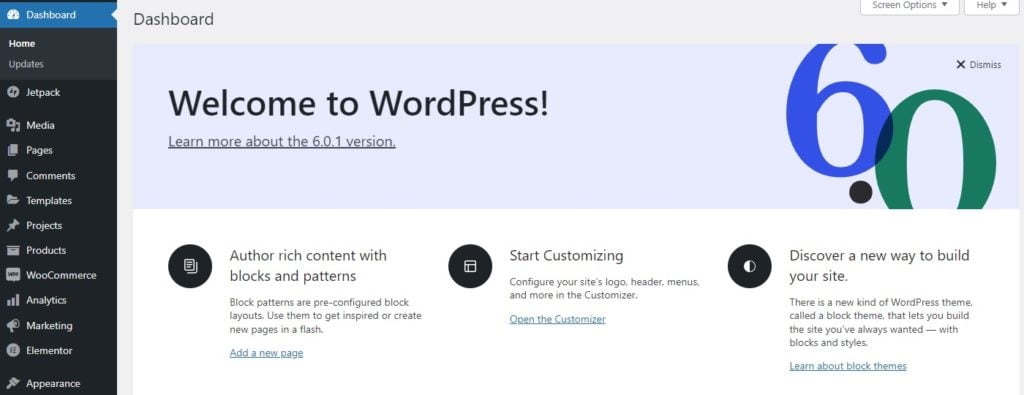Screen dimensions: 1024x395
Task: Open the Dashboard menu item
Action: pos(58,14)
